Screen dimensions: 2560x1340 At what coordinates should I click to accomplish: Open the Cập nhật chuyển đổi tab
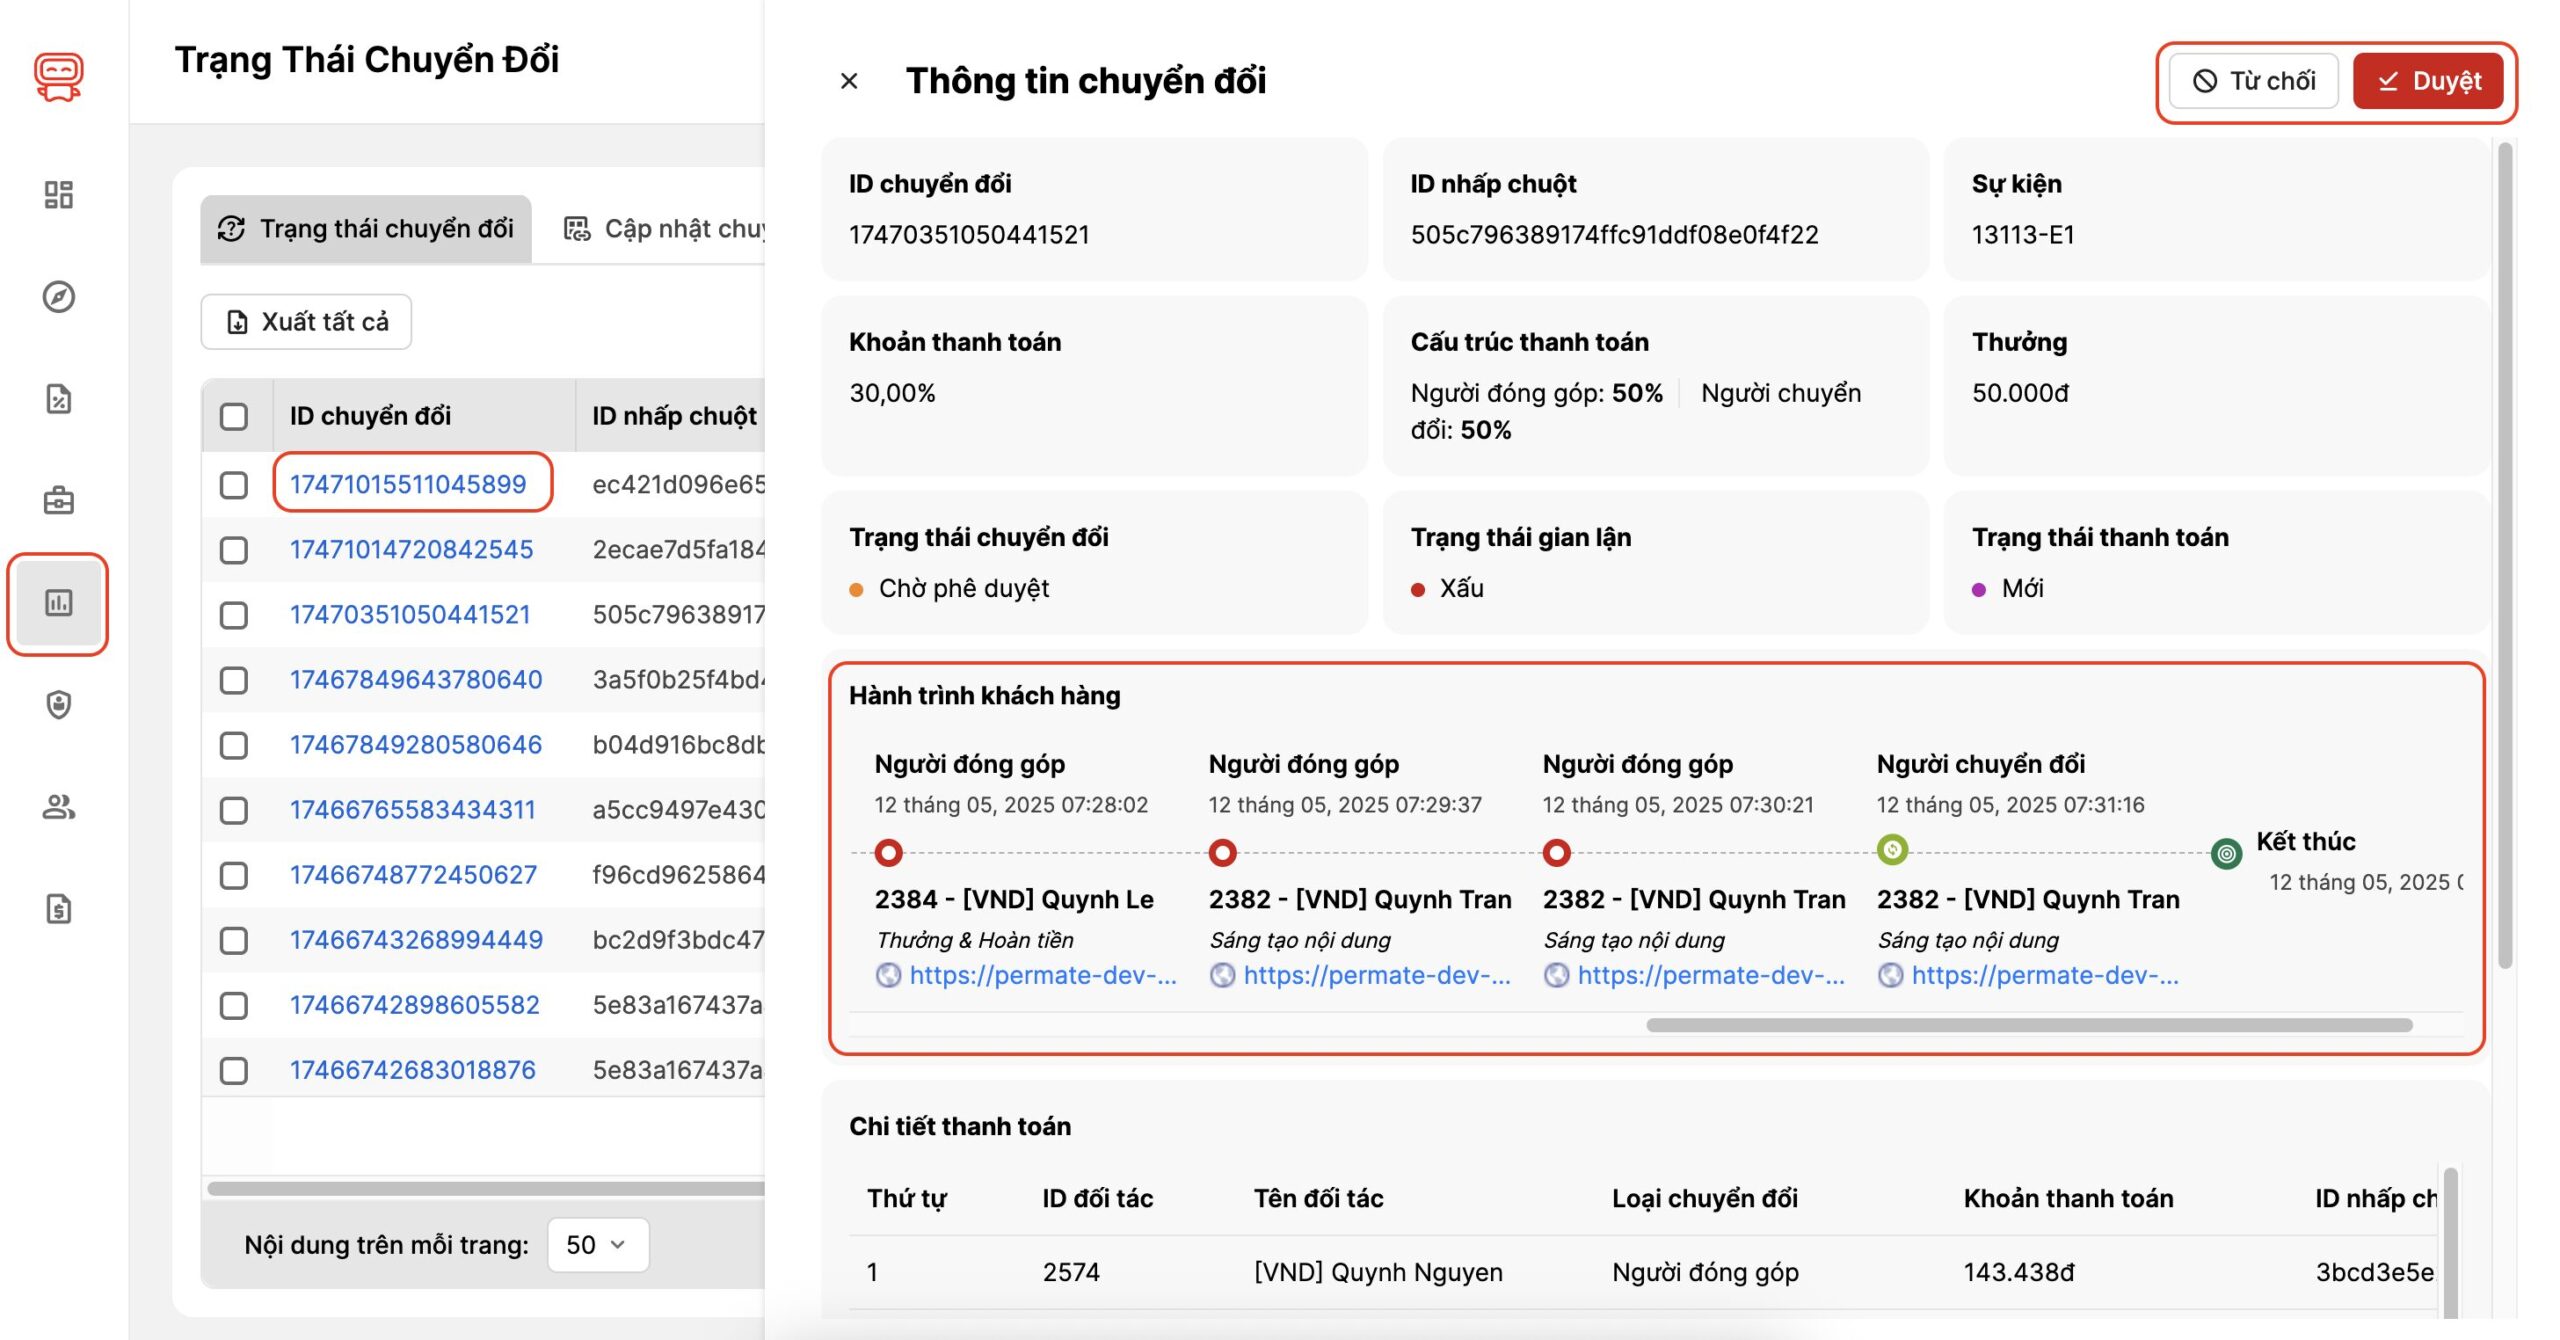662,229
